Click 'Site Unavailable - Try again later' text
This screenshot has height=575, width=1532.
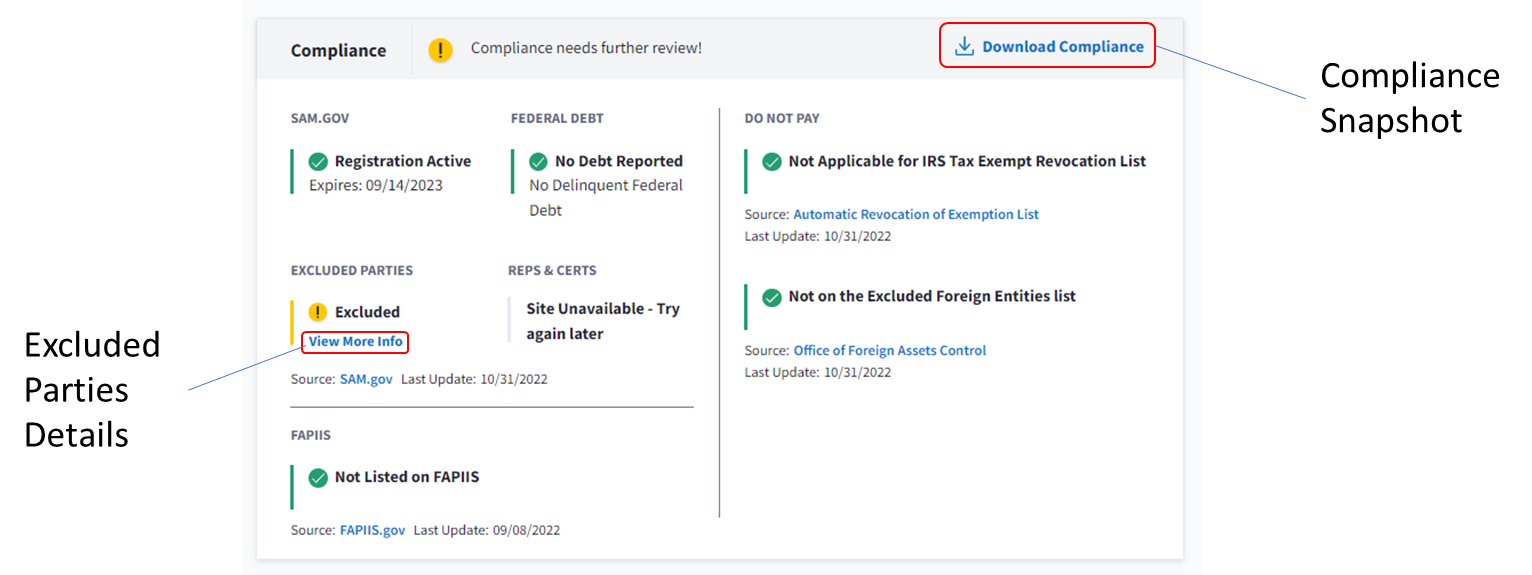point(602,321)
